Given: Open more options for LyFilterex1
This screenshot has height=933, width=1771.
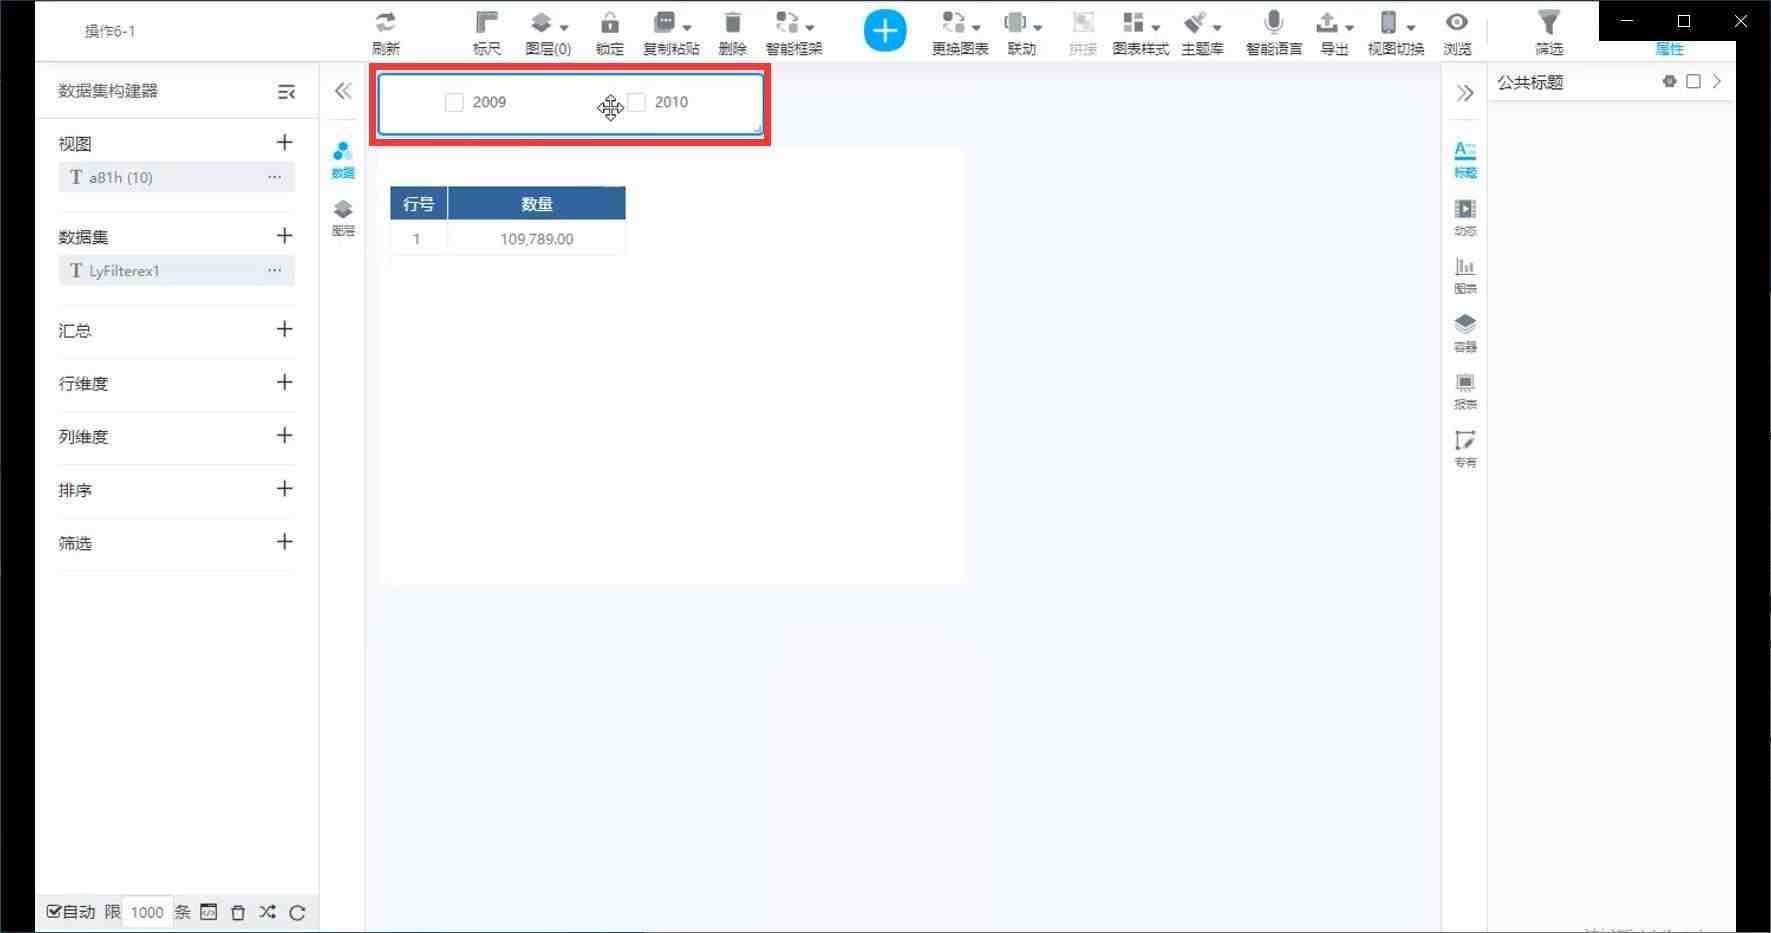Looking at the screenshot, I should pos(274,270).
